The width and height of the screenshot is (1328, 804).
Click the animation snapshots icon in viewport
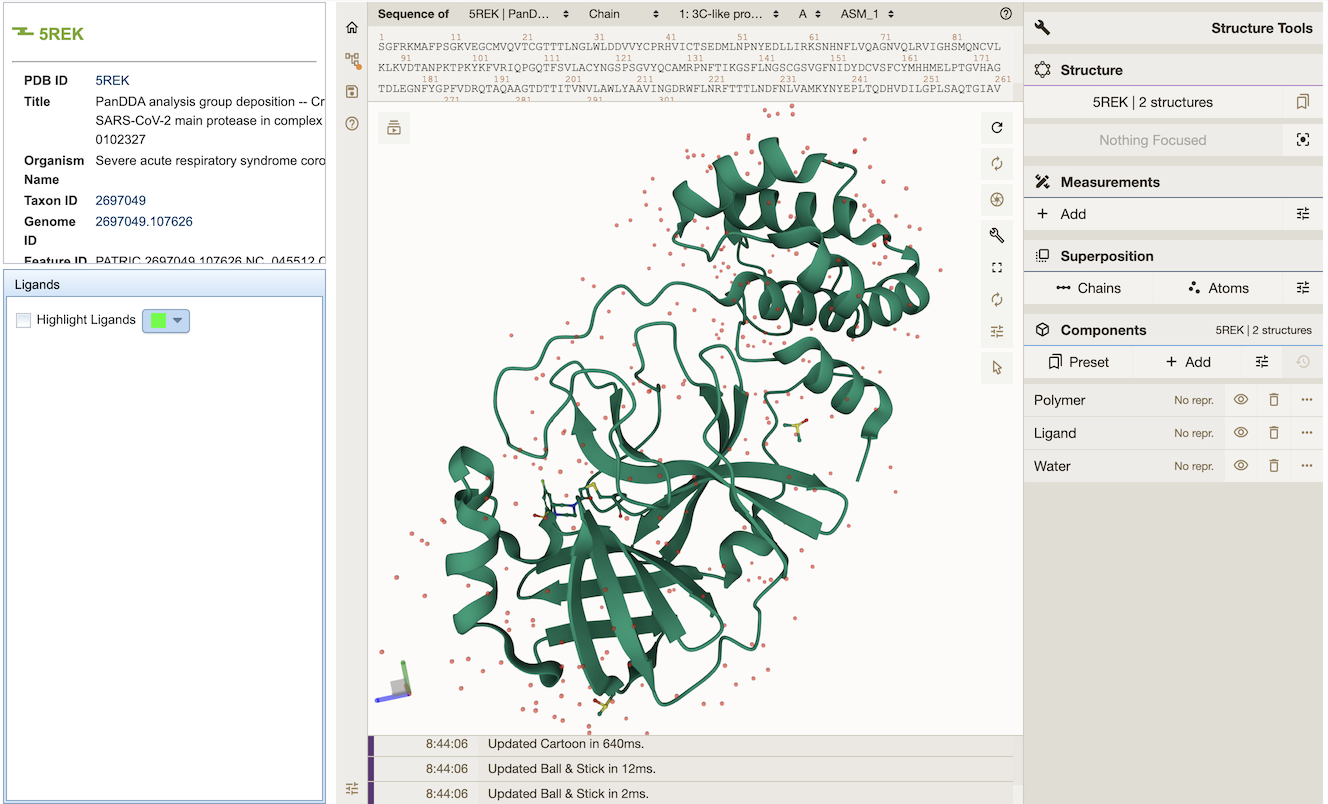(394, 128)
